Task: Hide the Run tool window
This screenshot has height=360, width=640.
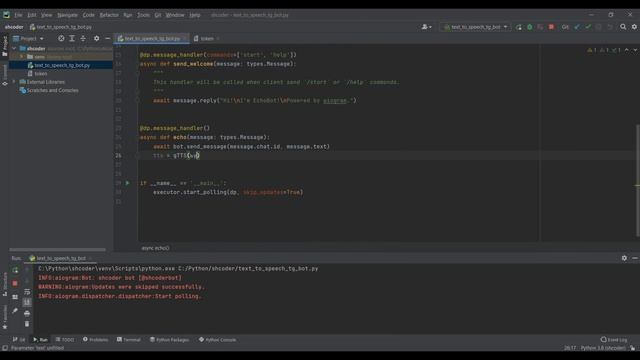Action: 635,258
